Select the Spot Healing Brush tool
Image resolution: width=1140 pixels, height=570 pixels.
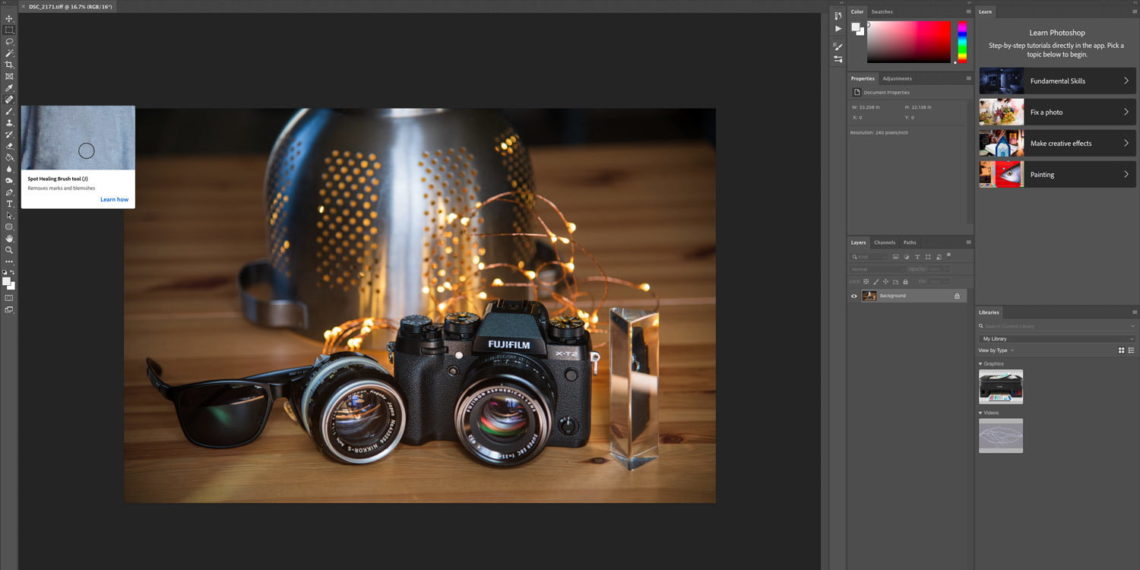pos(9,100)
